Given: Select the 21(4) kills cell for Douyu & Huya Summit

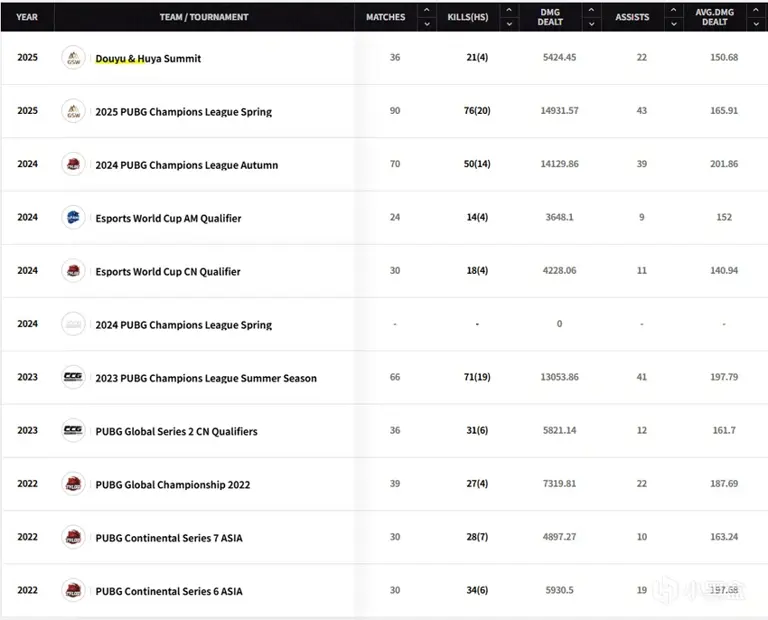Looking at the screenshot, I should [477, 58].
